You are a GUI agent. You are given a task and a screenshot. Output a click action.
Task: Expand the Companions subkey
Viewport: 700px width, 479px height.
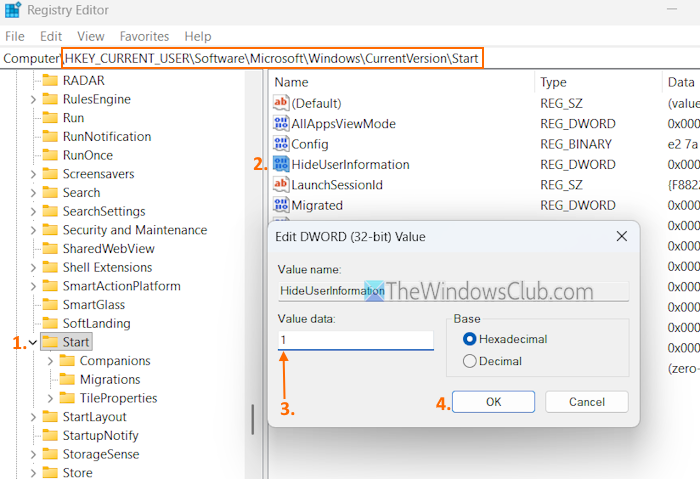(x=50, y=361)
